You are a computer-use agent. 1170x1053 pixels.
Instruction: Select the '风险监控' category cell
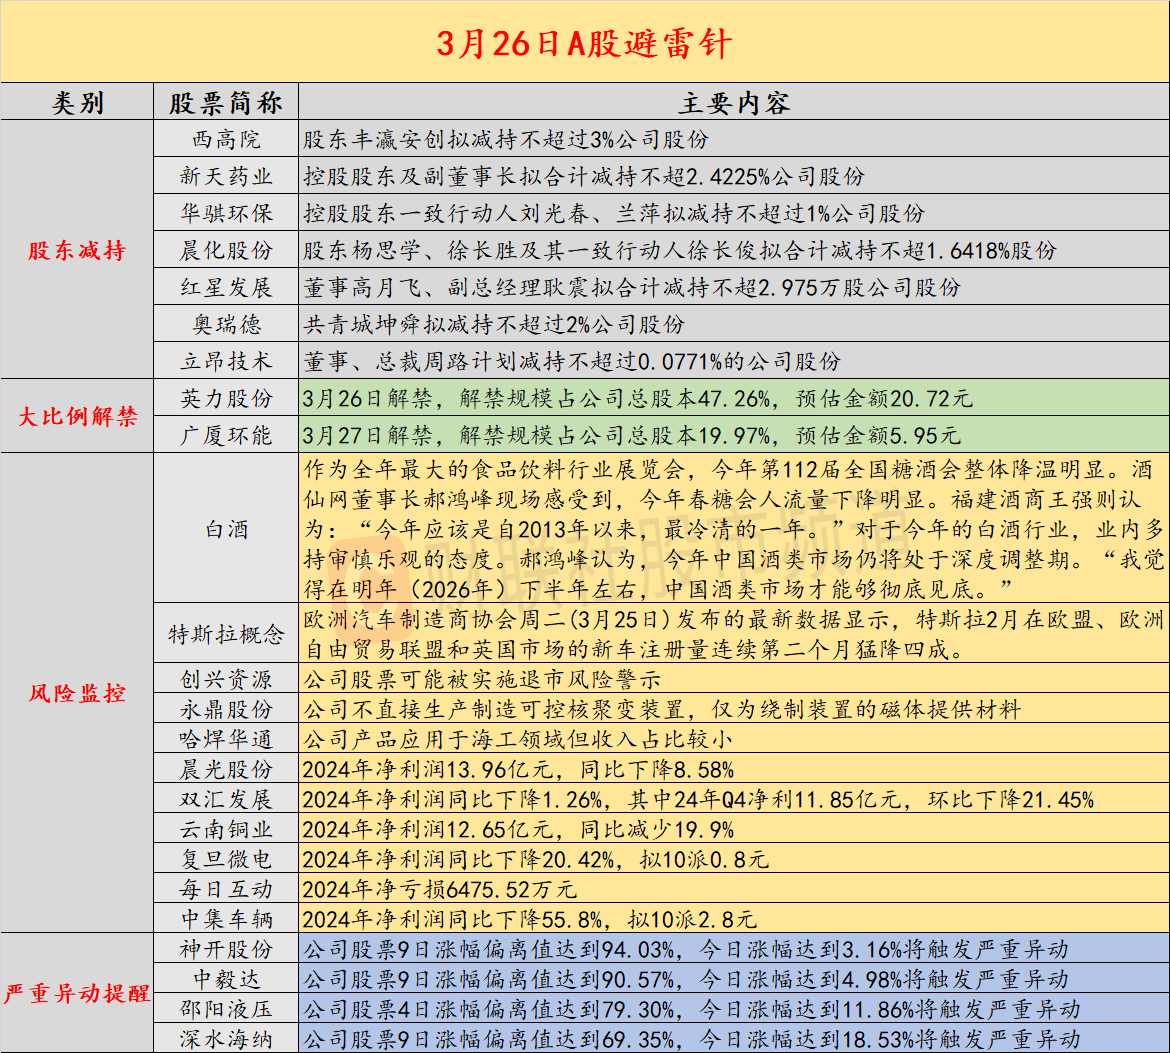77,693
